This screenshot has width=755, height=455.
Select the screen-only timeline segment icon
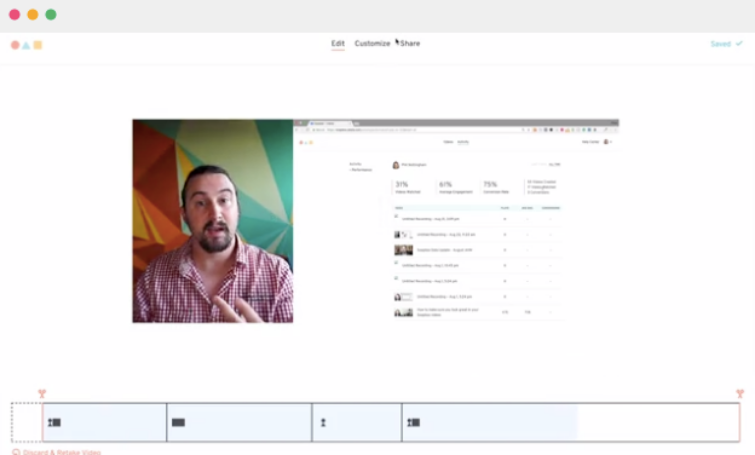click(178, 422)
